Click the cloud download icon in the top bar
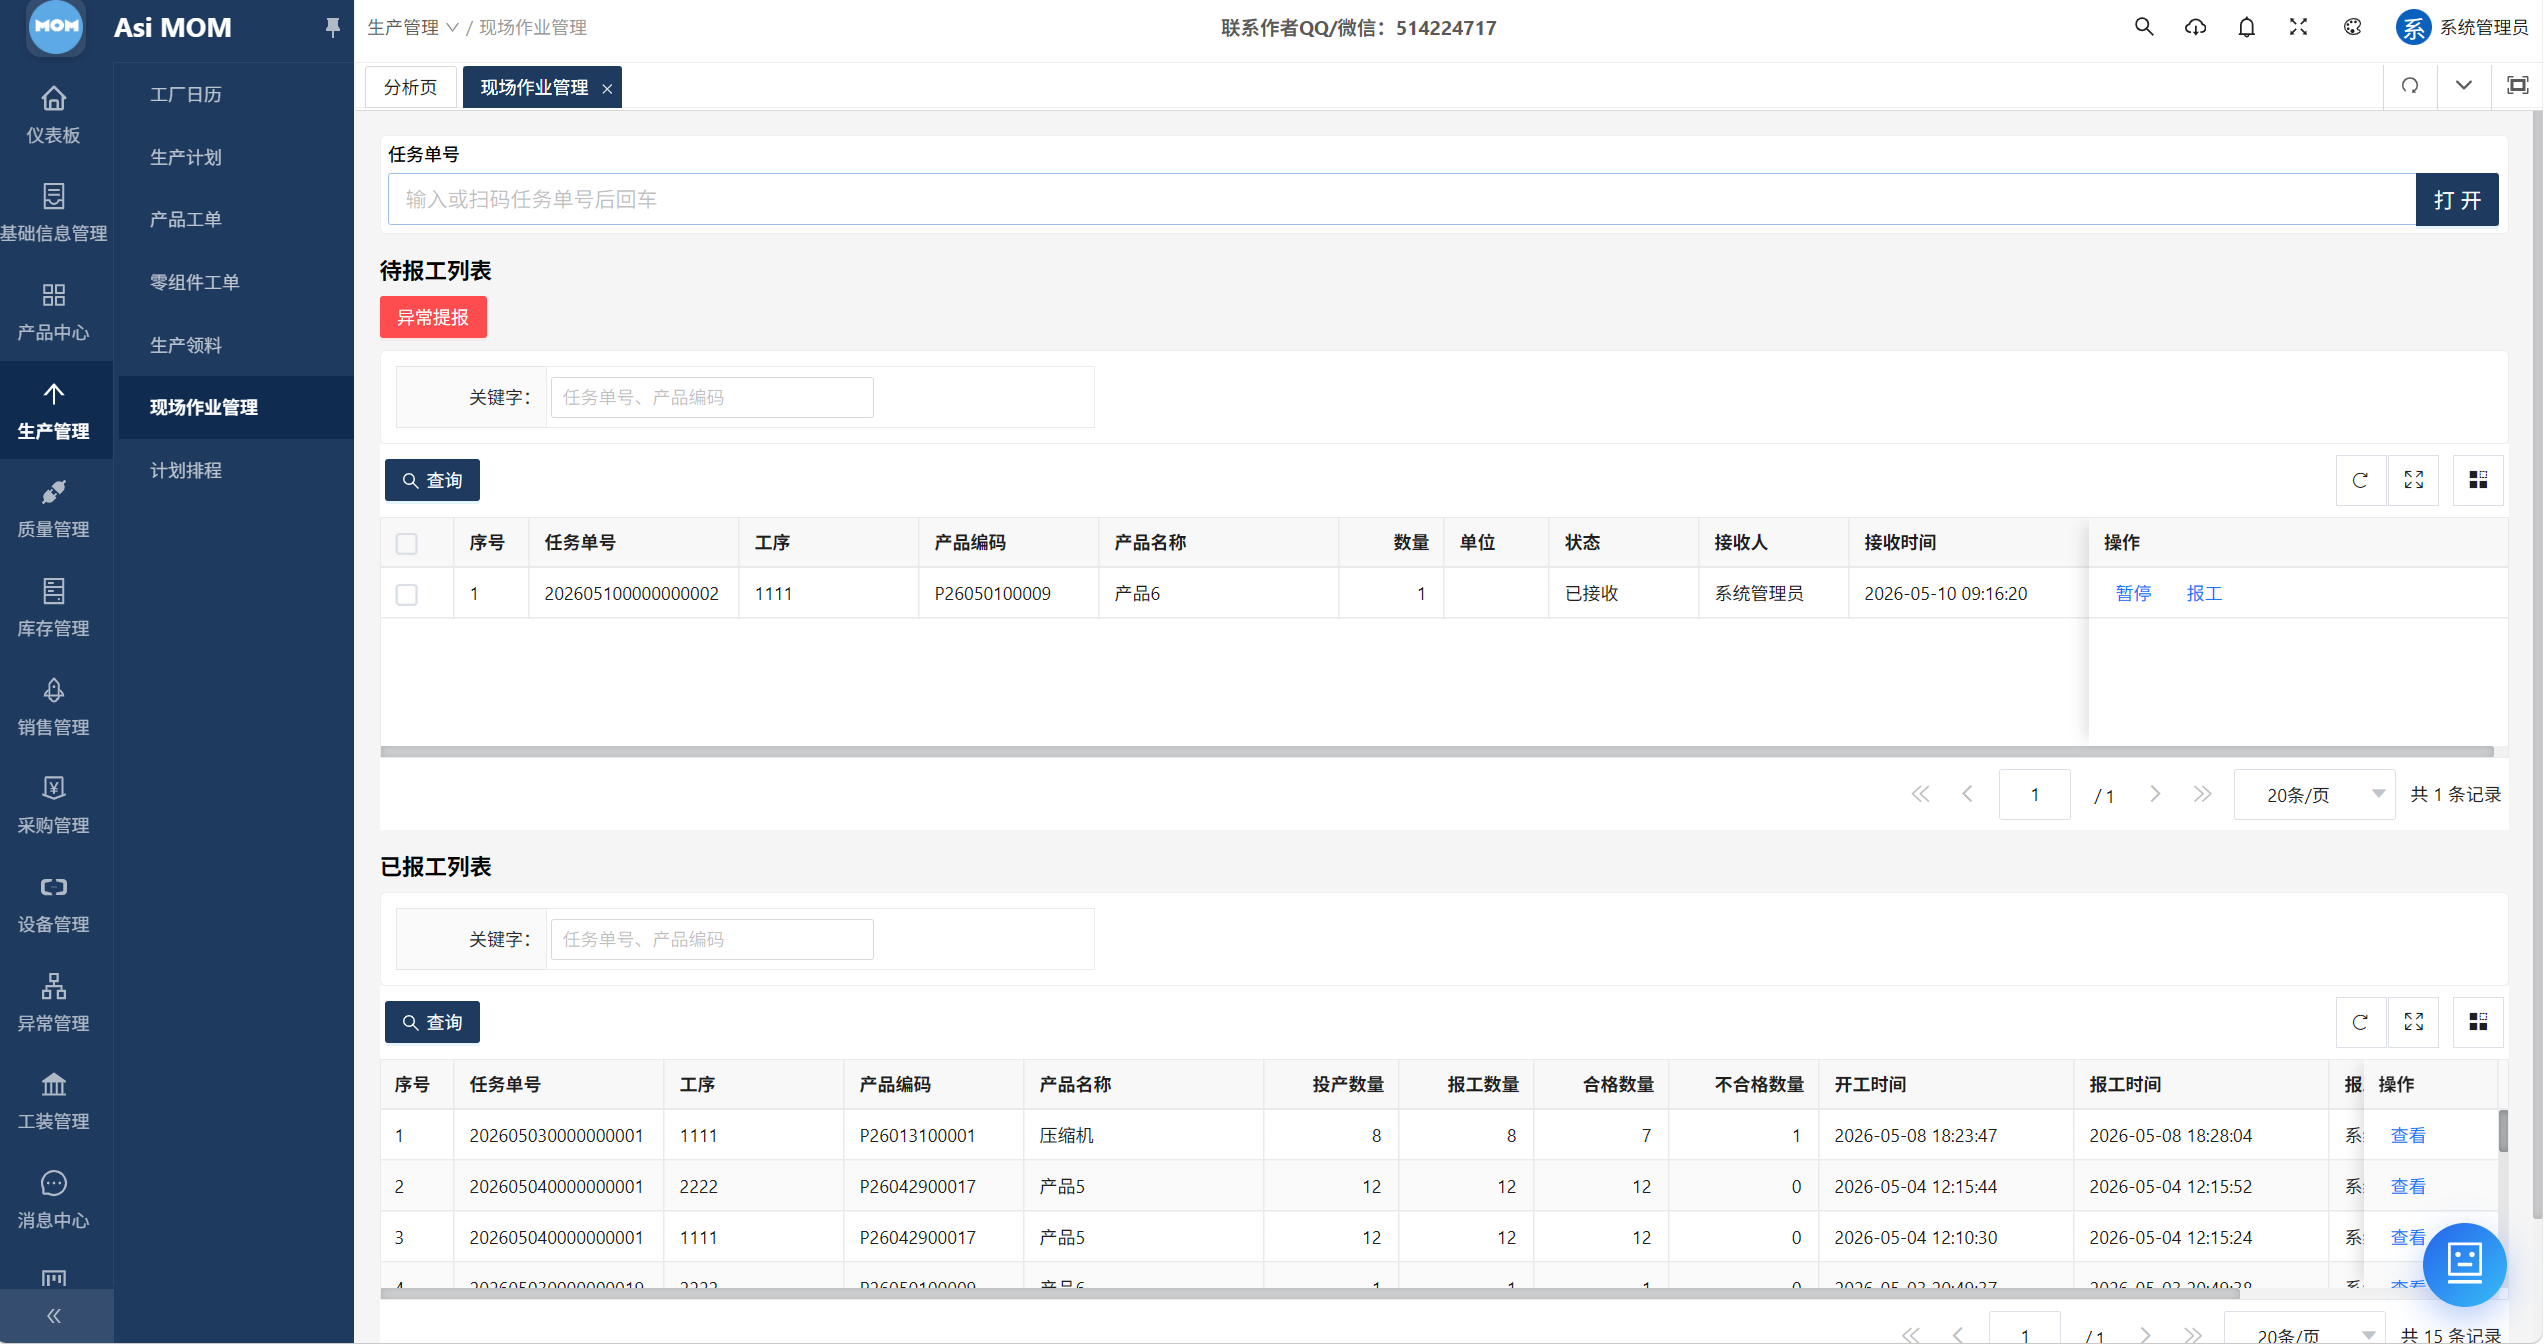Viewport: 2544px width, 1344px height. (x=2195, y=27)
